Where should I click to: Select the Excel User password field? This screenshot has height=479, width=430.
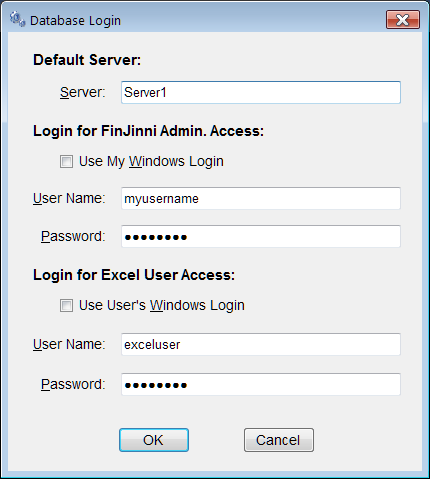[261, 385]
